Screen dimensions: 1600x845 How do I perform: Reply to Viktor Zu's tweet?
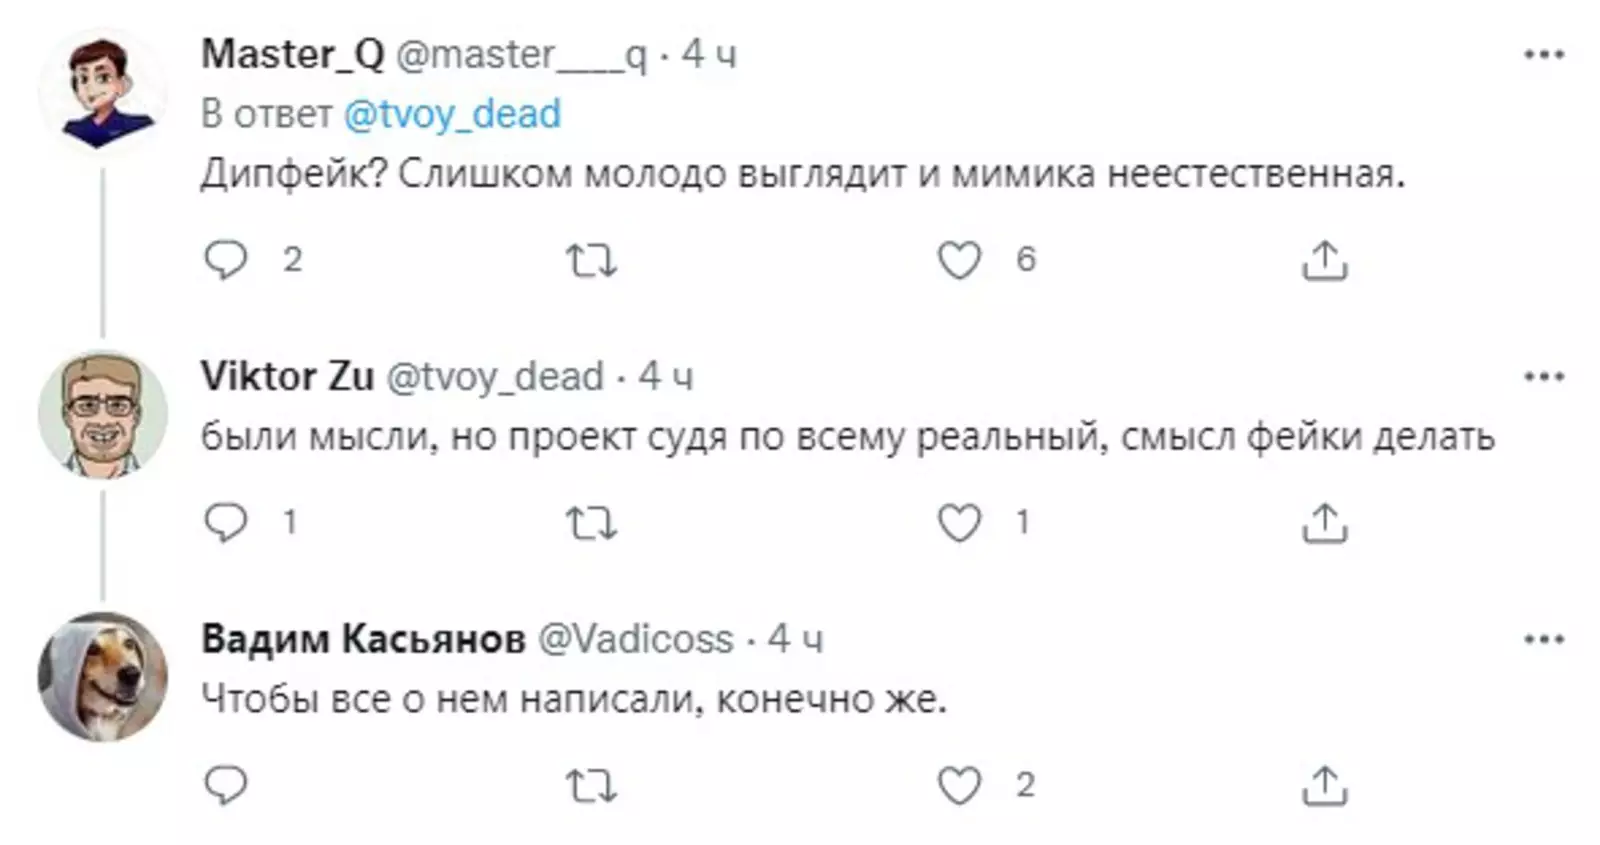tap(226, 523)
